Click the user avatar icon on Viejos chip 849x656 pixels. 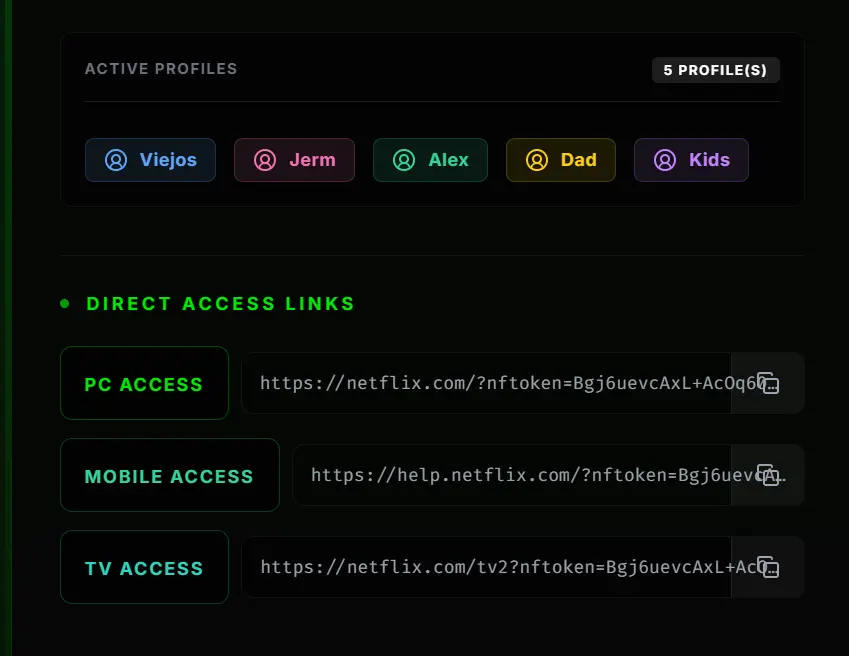[x=116, y=160]
